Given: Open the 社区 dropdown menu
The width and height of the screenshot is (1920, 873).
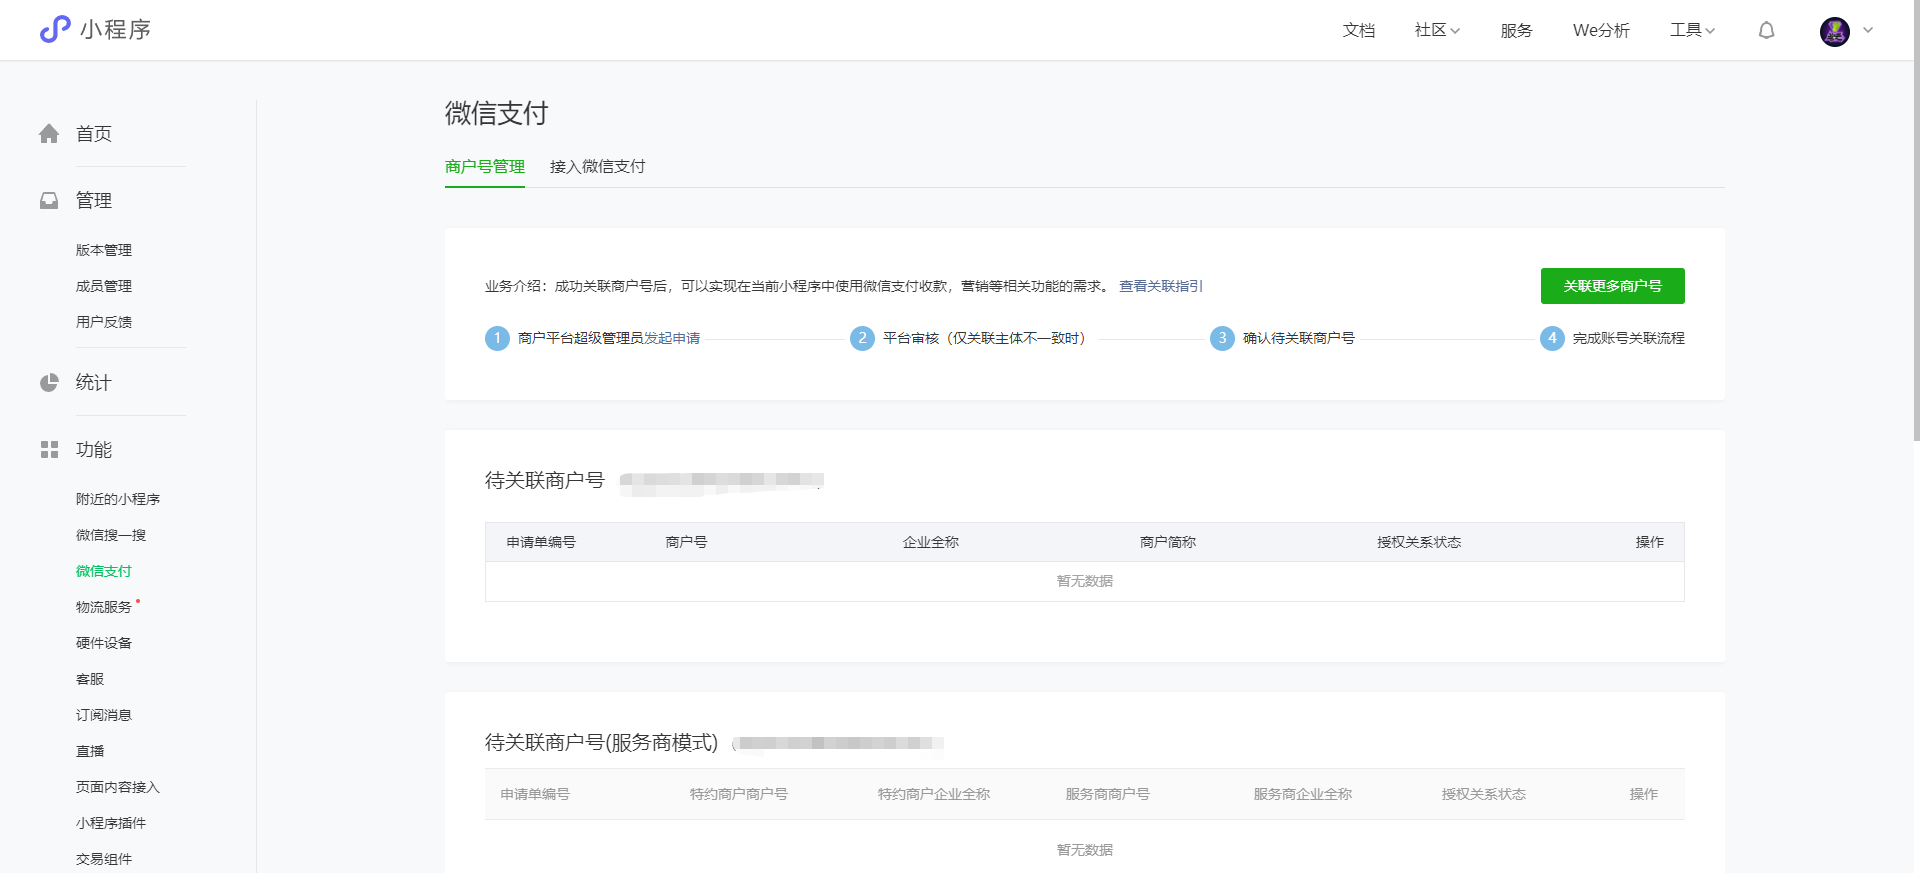Looking at the screenshot, I should pos(1437,30).
